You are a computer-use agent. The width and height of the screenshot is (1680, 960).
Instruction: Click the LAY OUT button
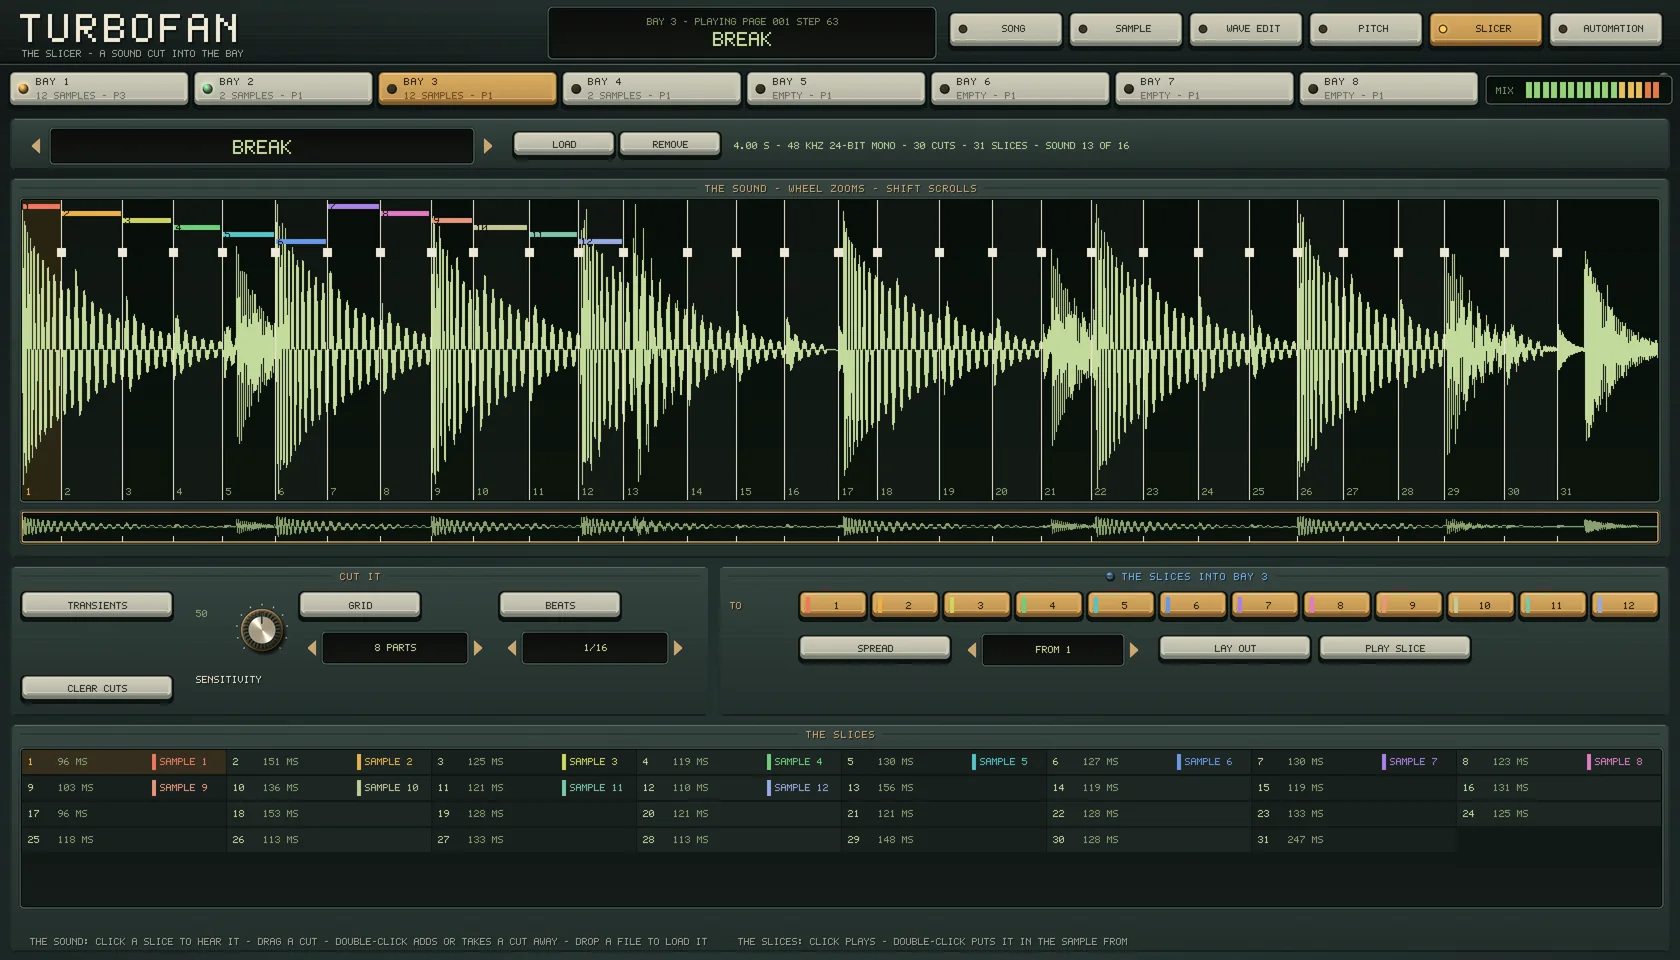click(1235, 649)
